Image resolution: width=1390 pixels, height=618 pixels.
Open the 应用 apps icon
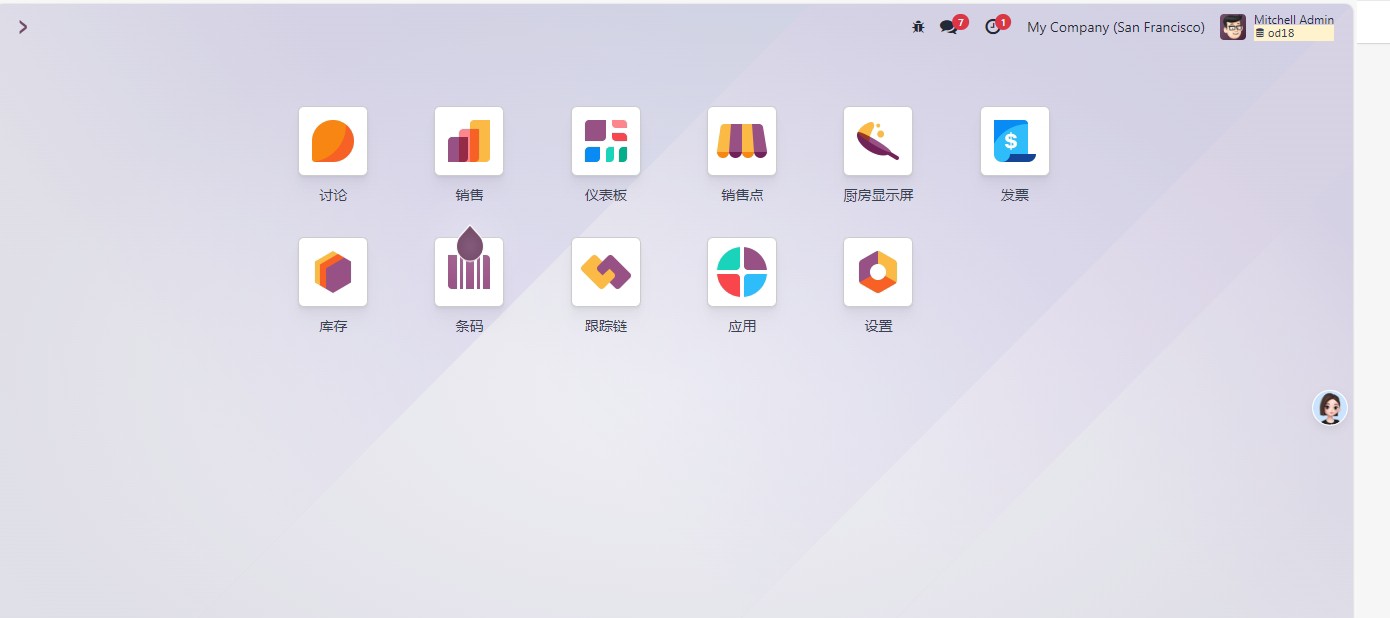(742, 272)
